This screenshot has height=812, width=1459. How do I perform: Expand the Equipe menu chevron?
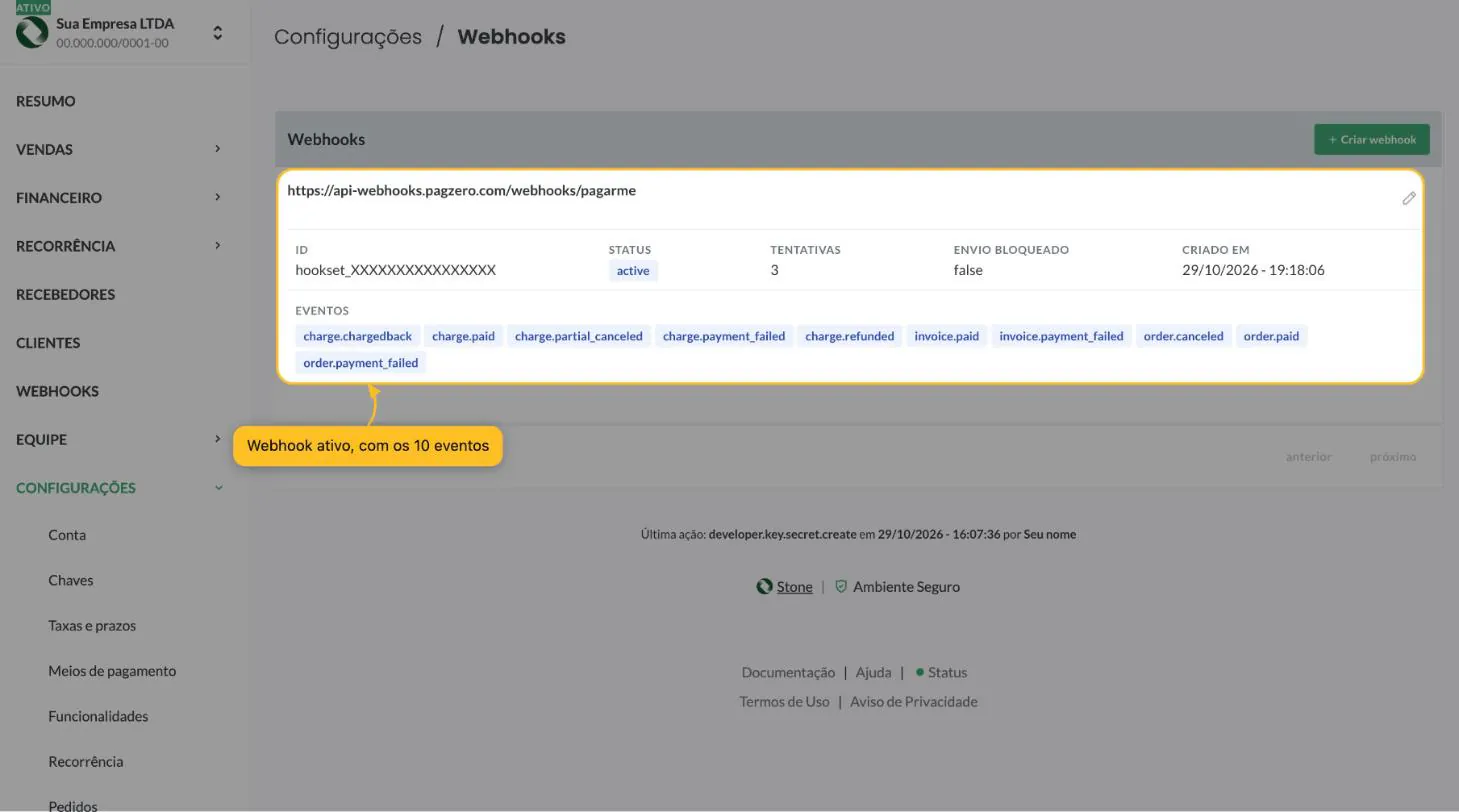[x=217, y=439]
